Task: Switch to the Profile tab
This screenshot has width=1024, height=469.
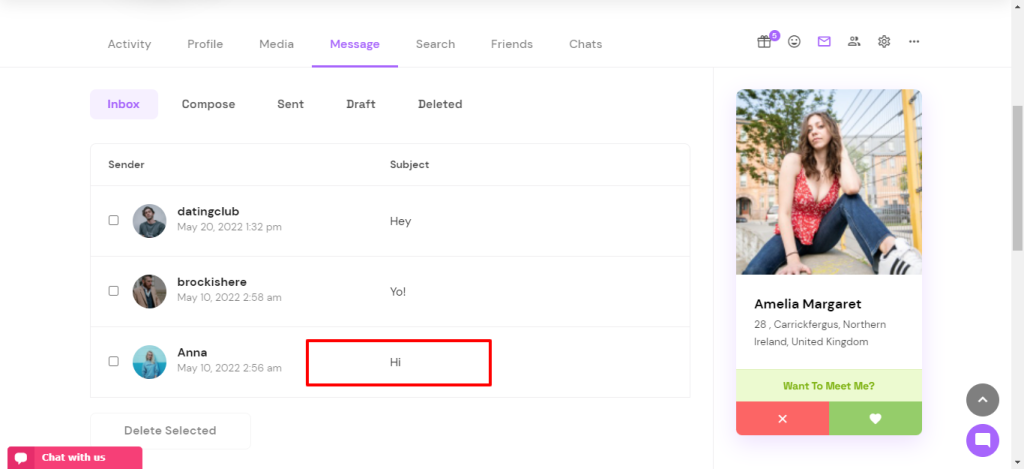Action: [x=205, y=44]
